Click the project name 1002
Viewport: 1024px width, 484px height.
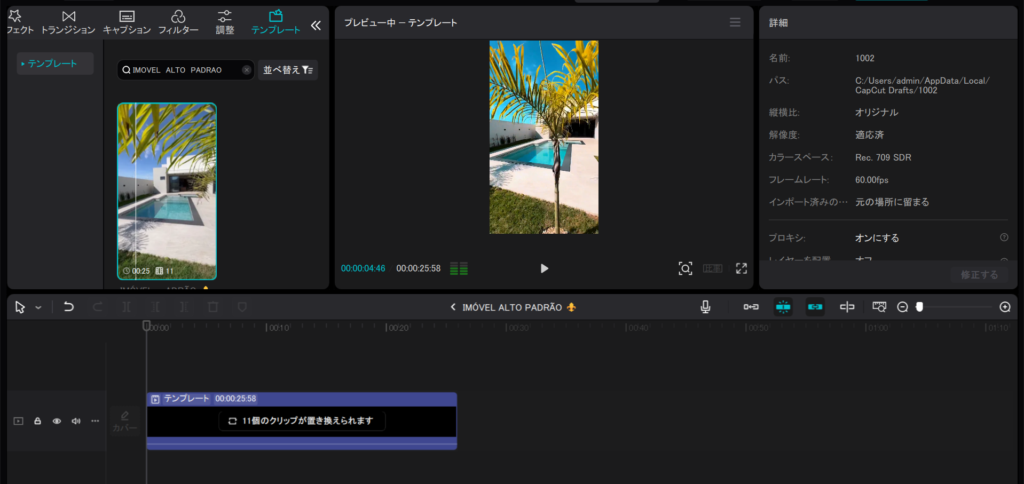[865, 58]
